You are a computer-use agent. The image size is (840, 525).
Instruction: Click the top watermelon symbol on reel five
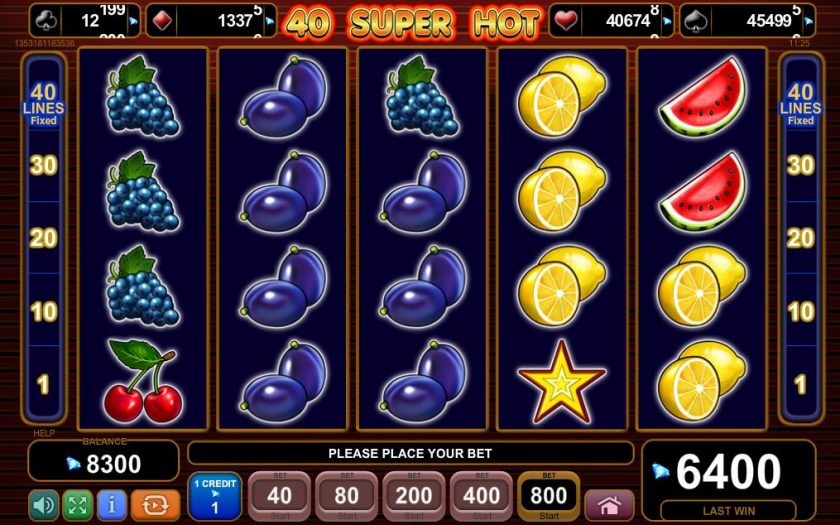(x=702, y=97)
